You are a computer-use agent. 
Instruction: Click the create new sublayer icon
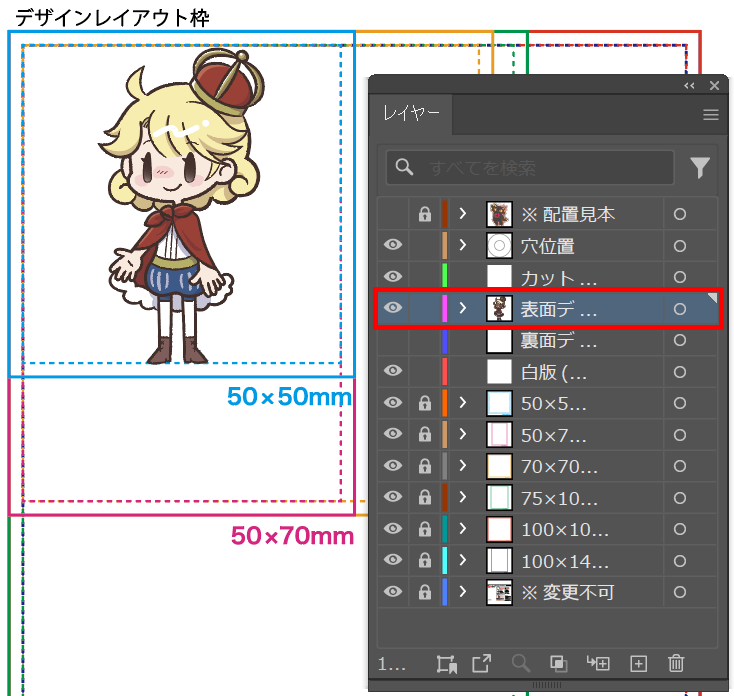click(599, 663)
